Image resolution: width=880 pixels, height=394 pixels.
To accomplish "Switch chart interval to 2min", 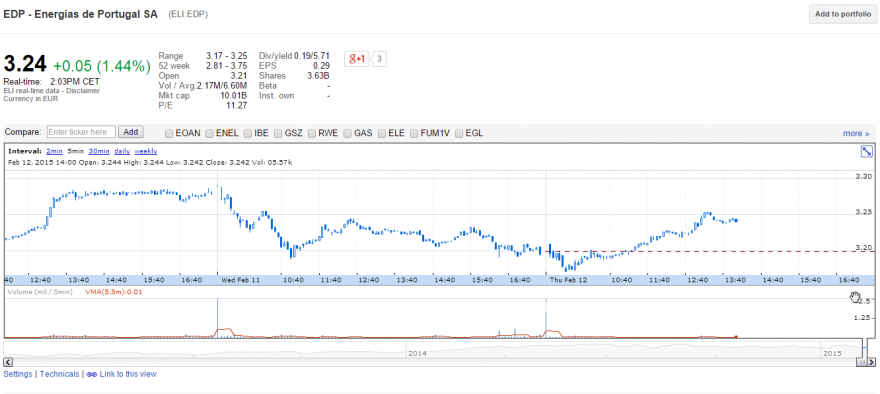I will tap(54, 152).
